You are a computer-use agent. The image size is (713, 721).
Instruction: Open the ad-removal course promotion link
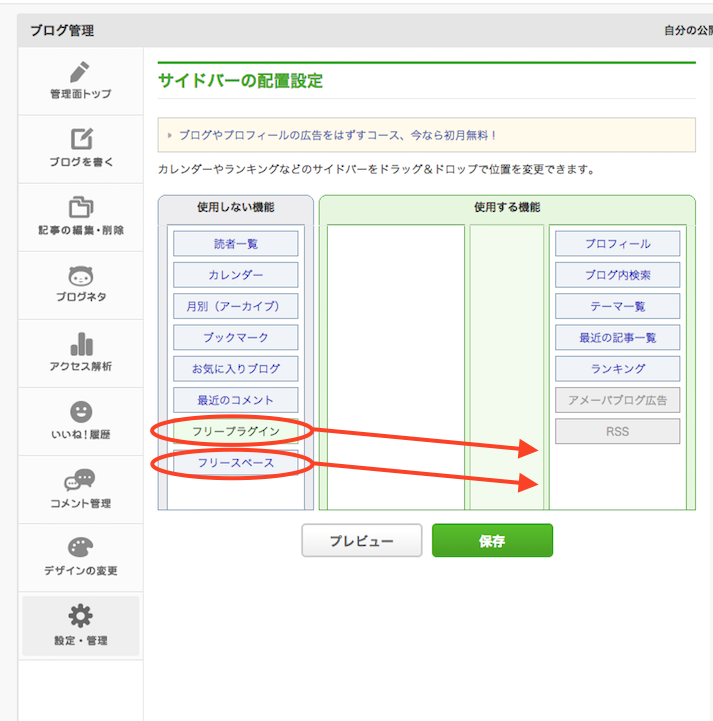coord(338,135)
